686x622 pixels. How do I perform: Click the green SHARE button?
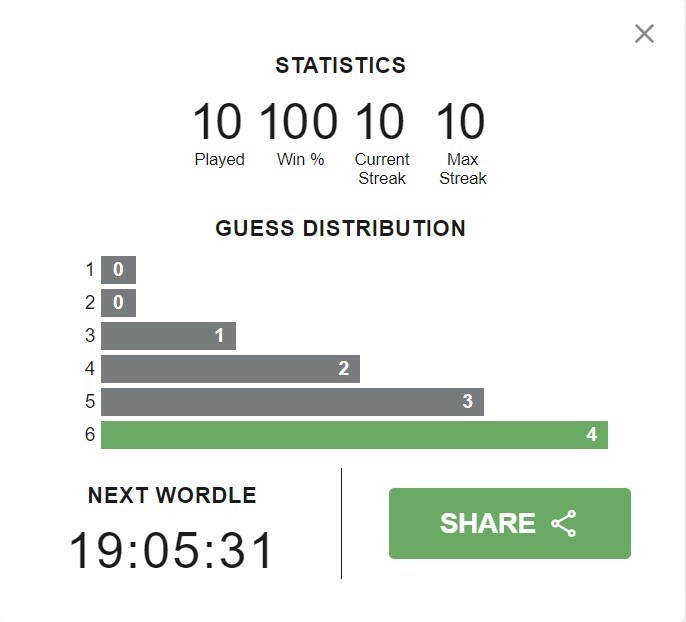click(x=510, y=523)
